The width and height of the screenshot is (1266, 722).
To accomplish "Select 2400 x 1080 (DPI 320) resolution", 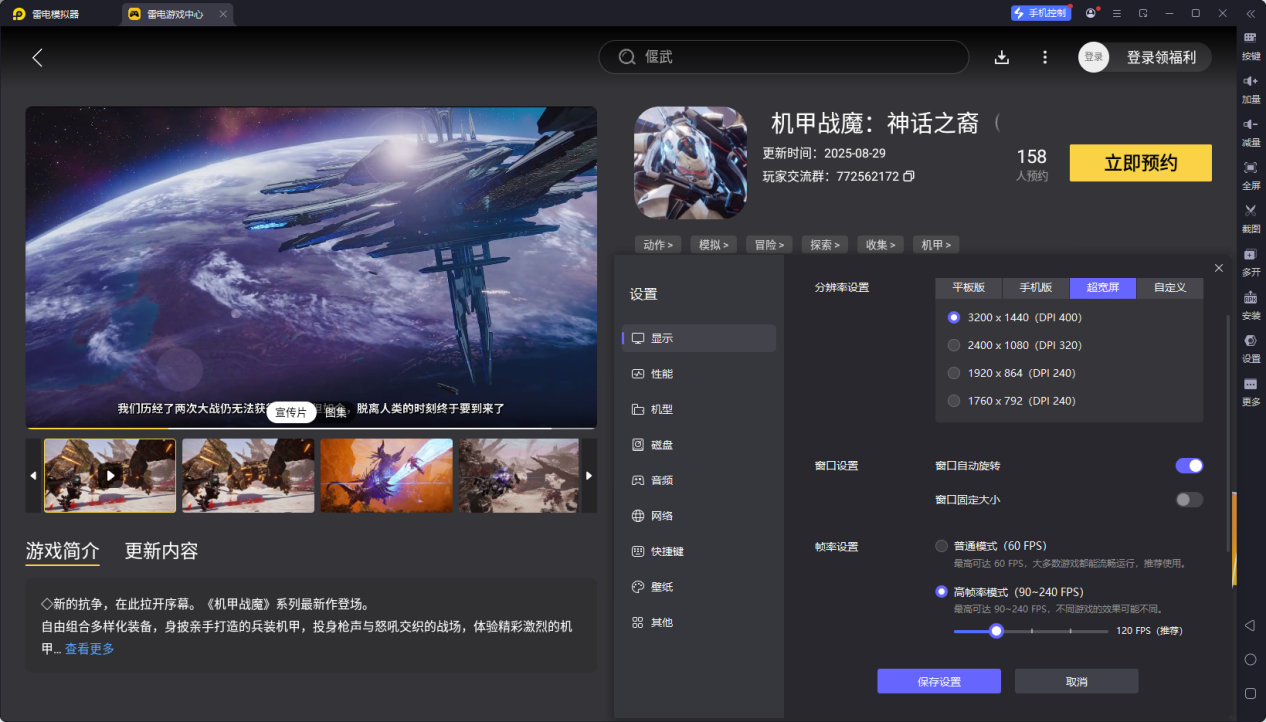I will point(1015,345).
